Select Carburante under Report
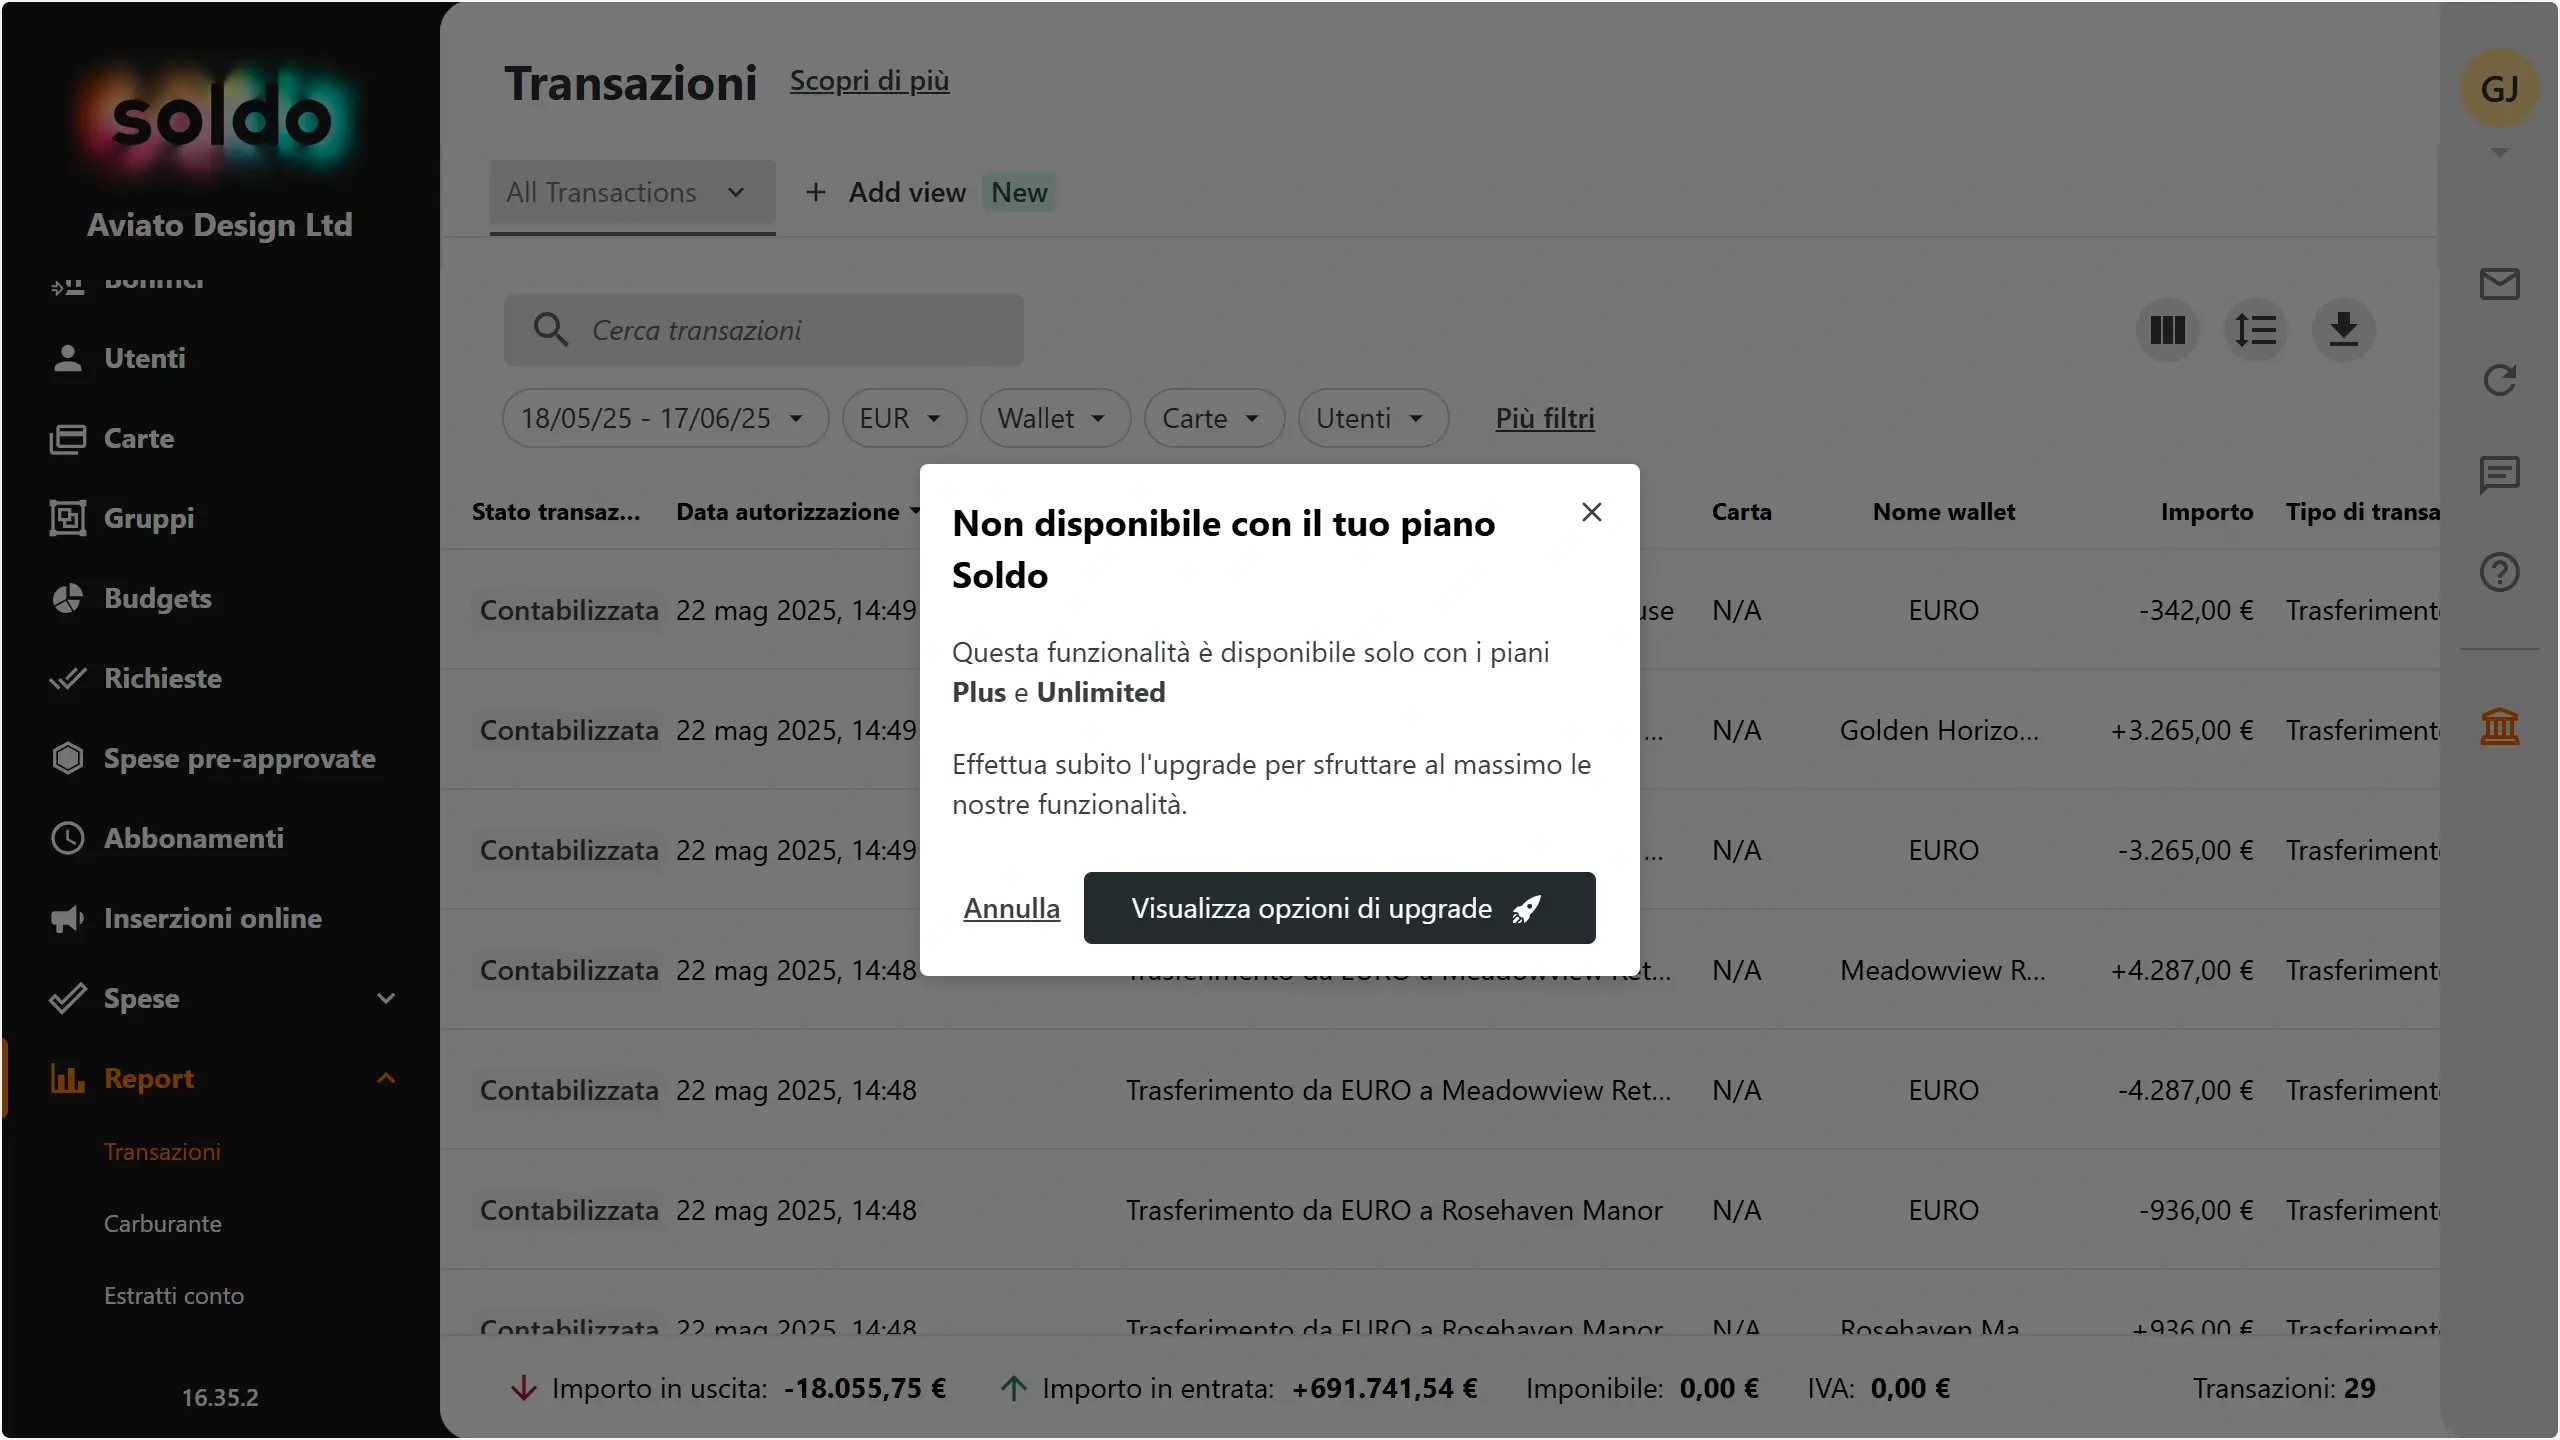Viewport: 2560px width, 1440px height. [x=162, y=1224]
